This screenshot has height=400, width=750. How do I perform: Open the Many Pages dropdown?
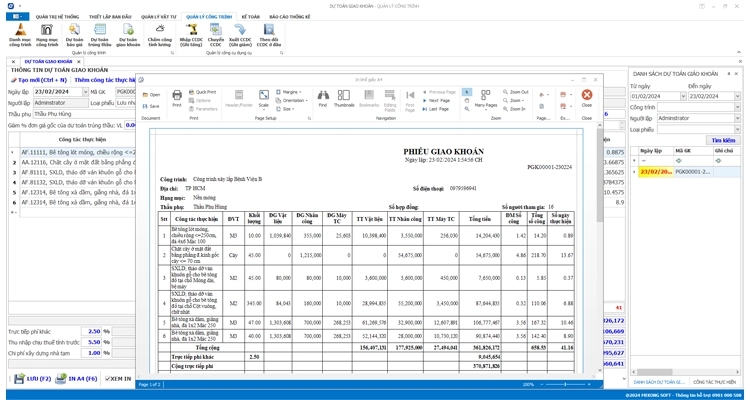tap(486, 97)
